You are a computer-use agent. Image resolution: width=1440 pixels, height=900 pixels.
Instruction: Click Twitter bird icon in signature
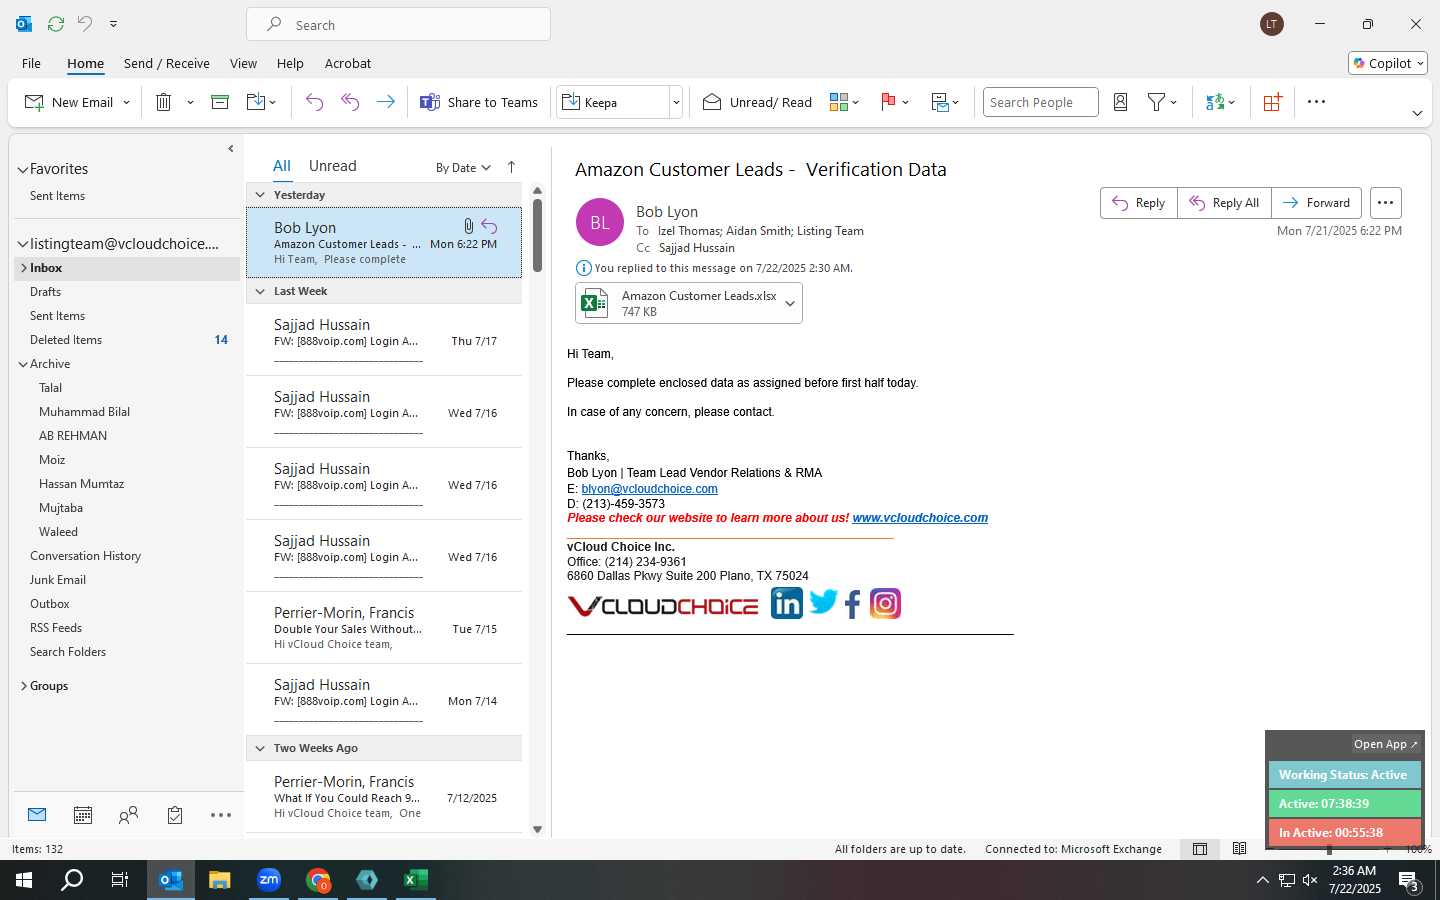click(823, 602)
